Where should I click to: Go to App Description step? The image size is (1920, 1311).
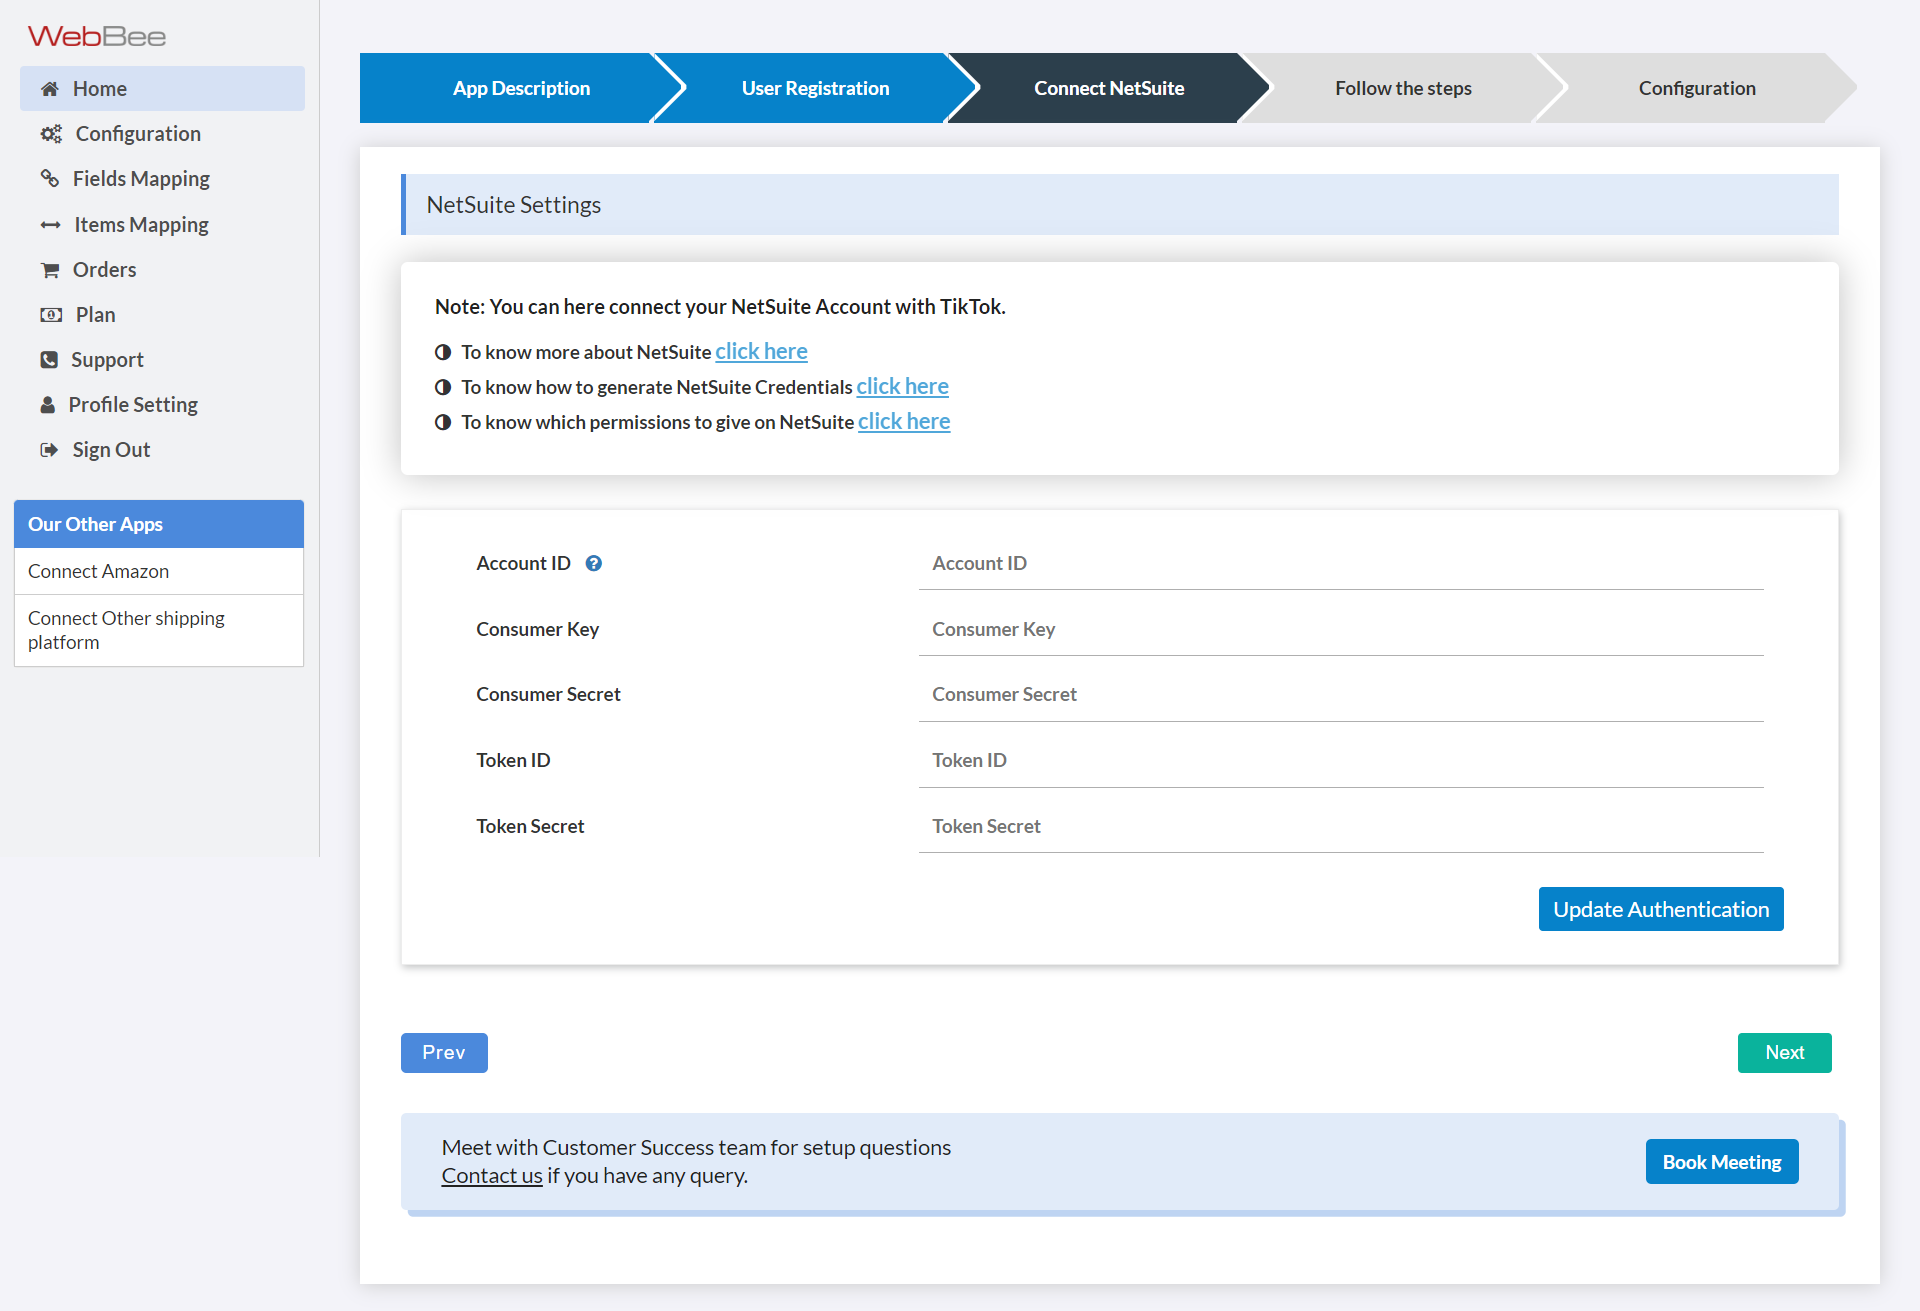click(x=521, y=88)
